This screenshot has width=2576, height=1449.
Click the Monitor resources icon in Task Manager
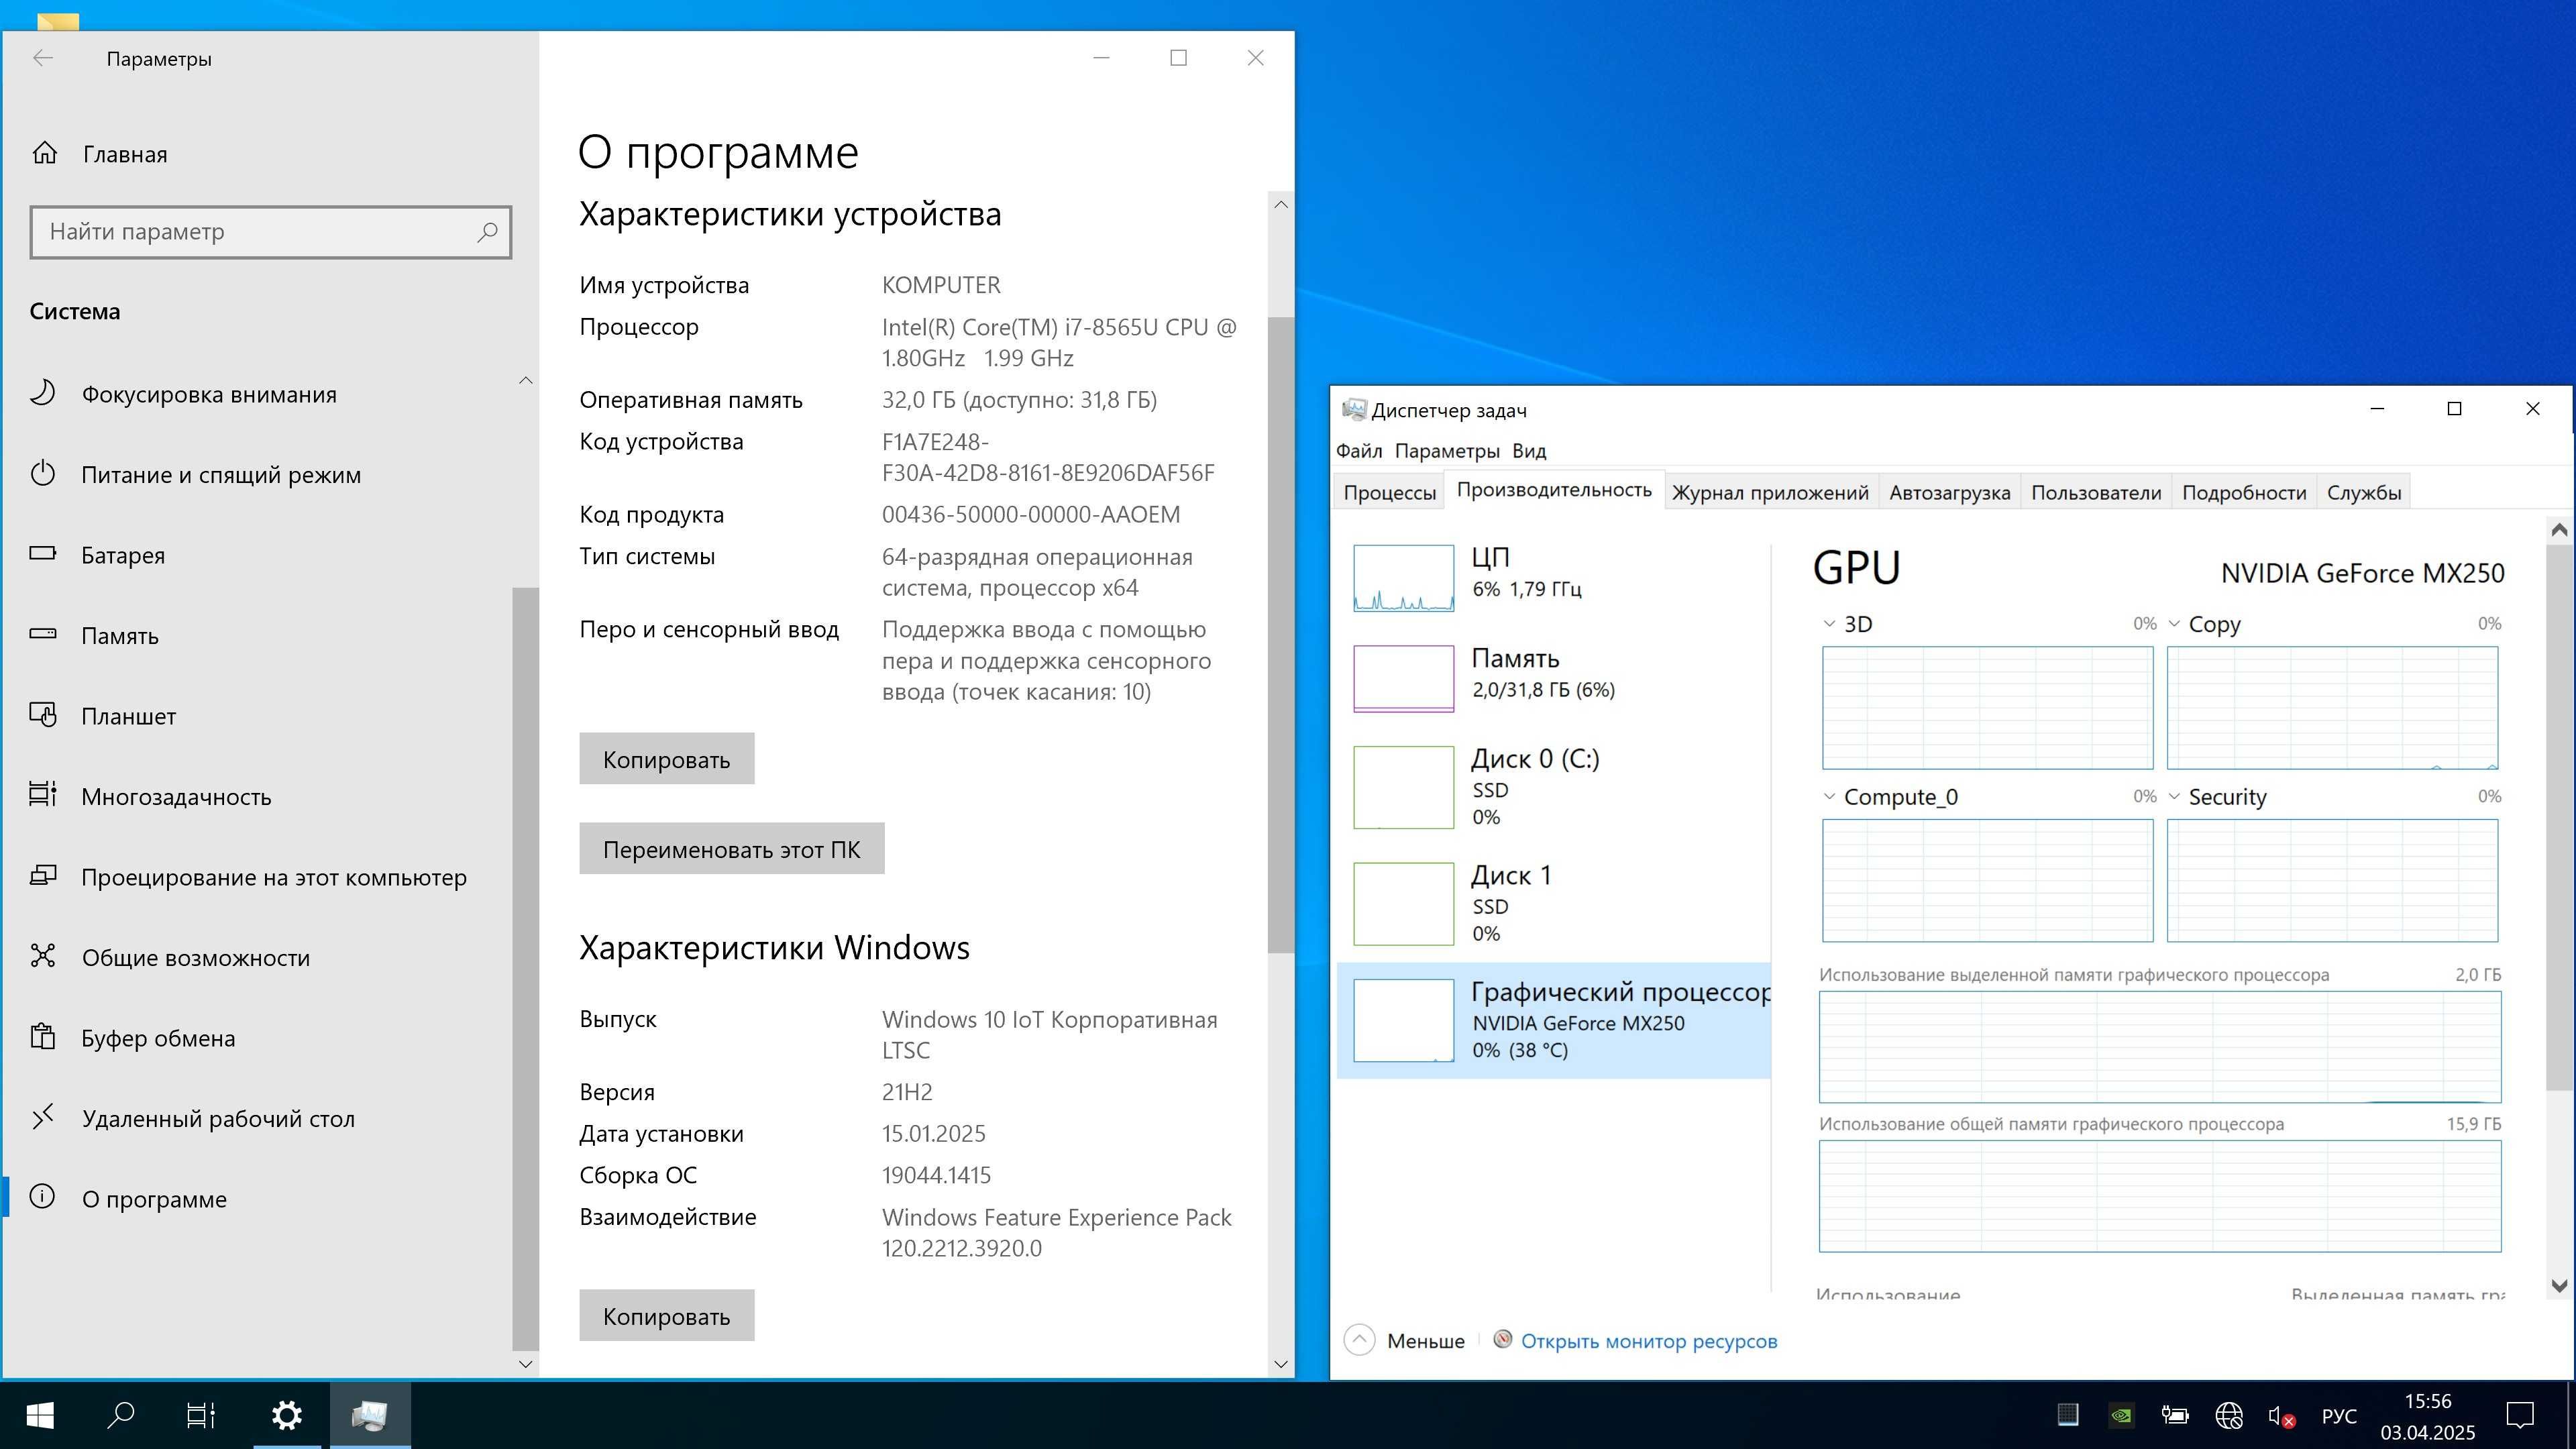[x=1502, y=1339]
